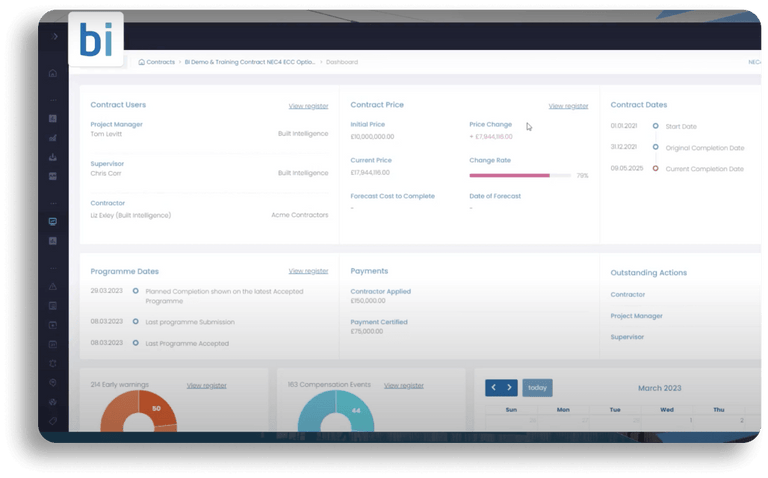Image resolution: width=768 pixels, height=478 pixels.
Task: Select the Original Completion Date marker
Action: 655,147
